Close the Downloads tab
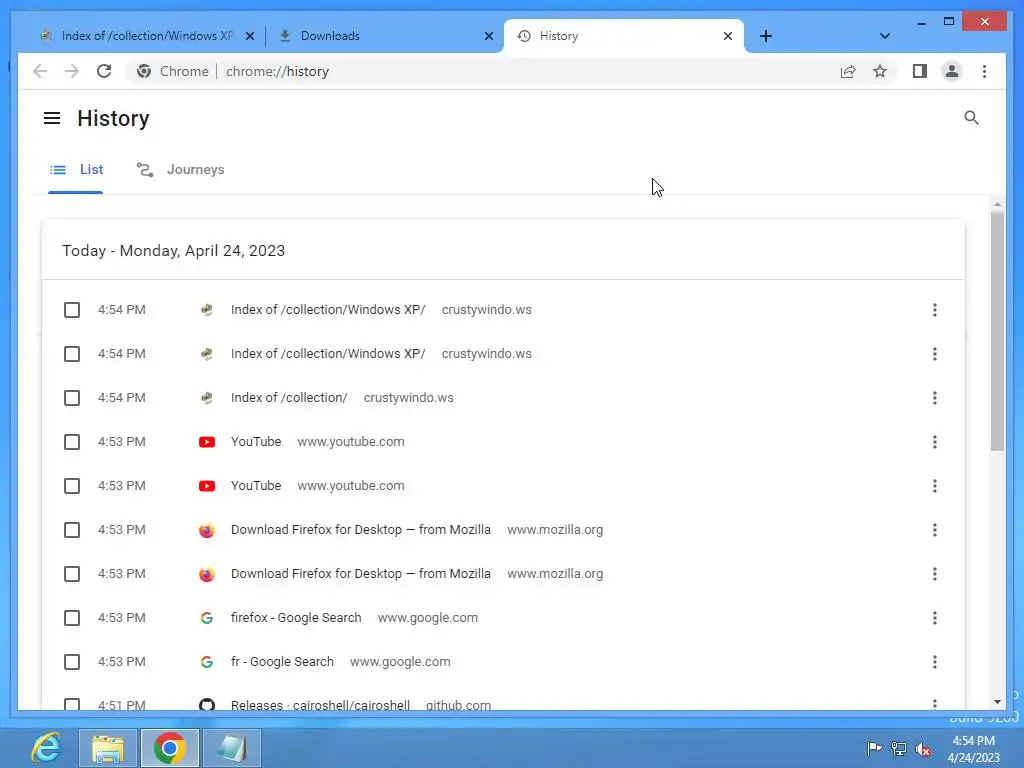The image size is (1024, 768). 488,36
